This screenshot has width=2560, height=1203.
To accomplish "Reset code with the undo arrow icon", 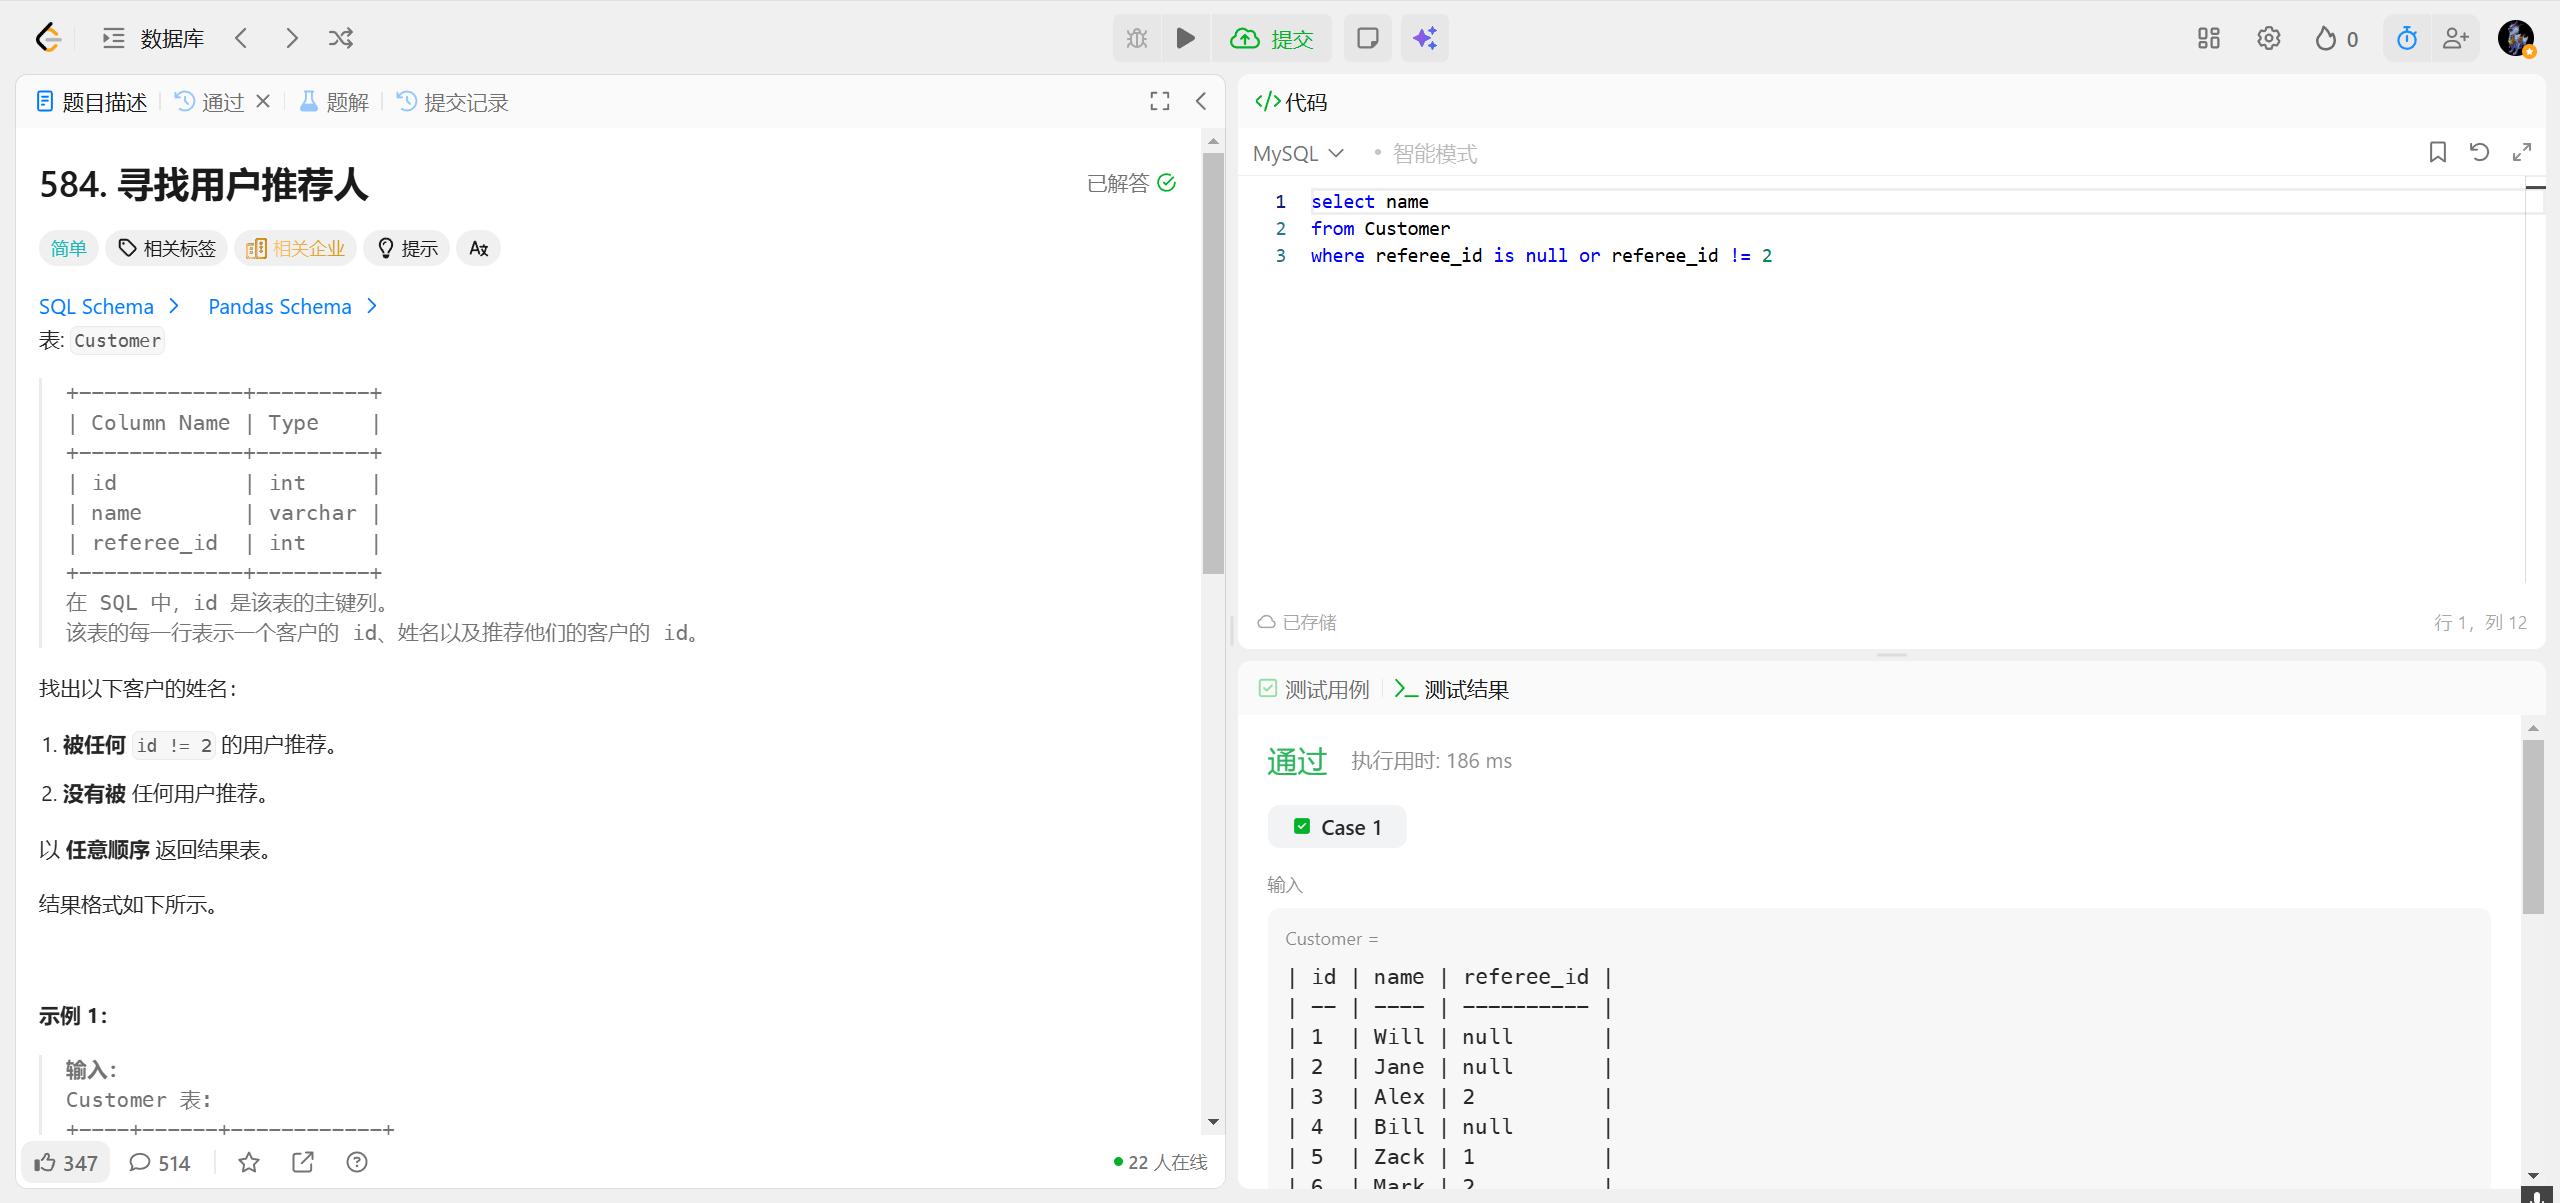I will 2479,152.
